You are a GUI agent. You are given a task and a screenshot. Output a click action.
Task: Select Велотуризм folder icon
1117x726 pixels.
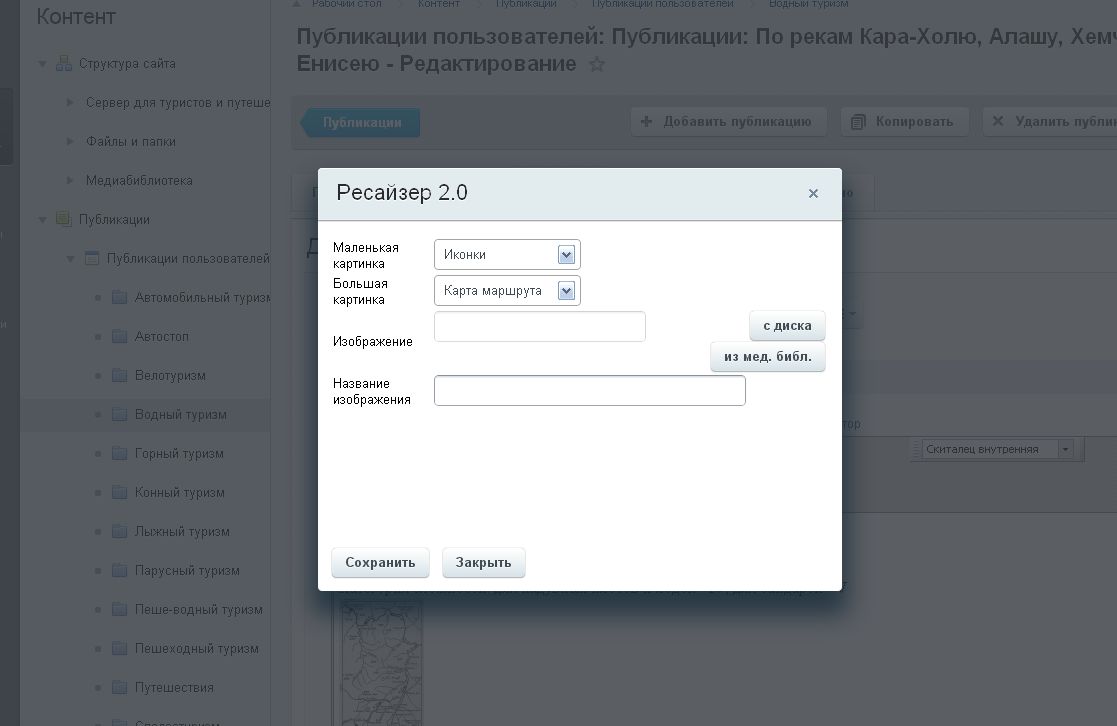120,375
